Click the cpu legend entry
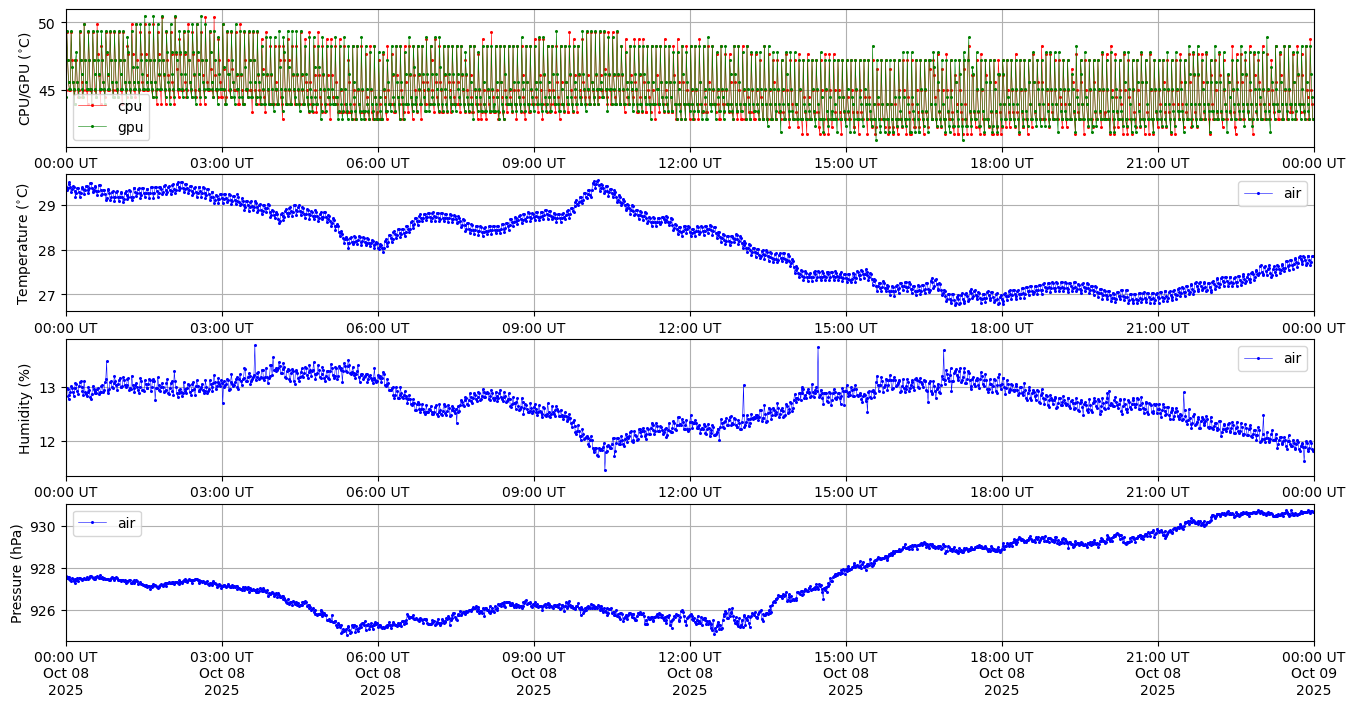The width and height of the screenshot is (1355, 707). coord(129,107)
